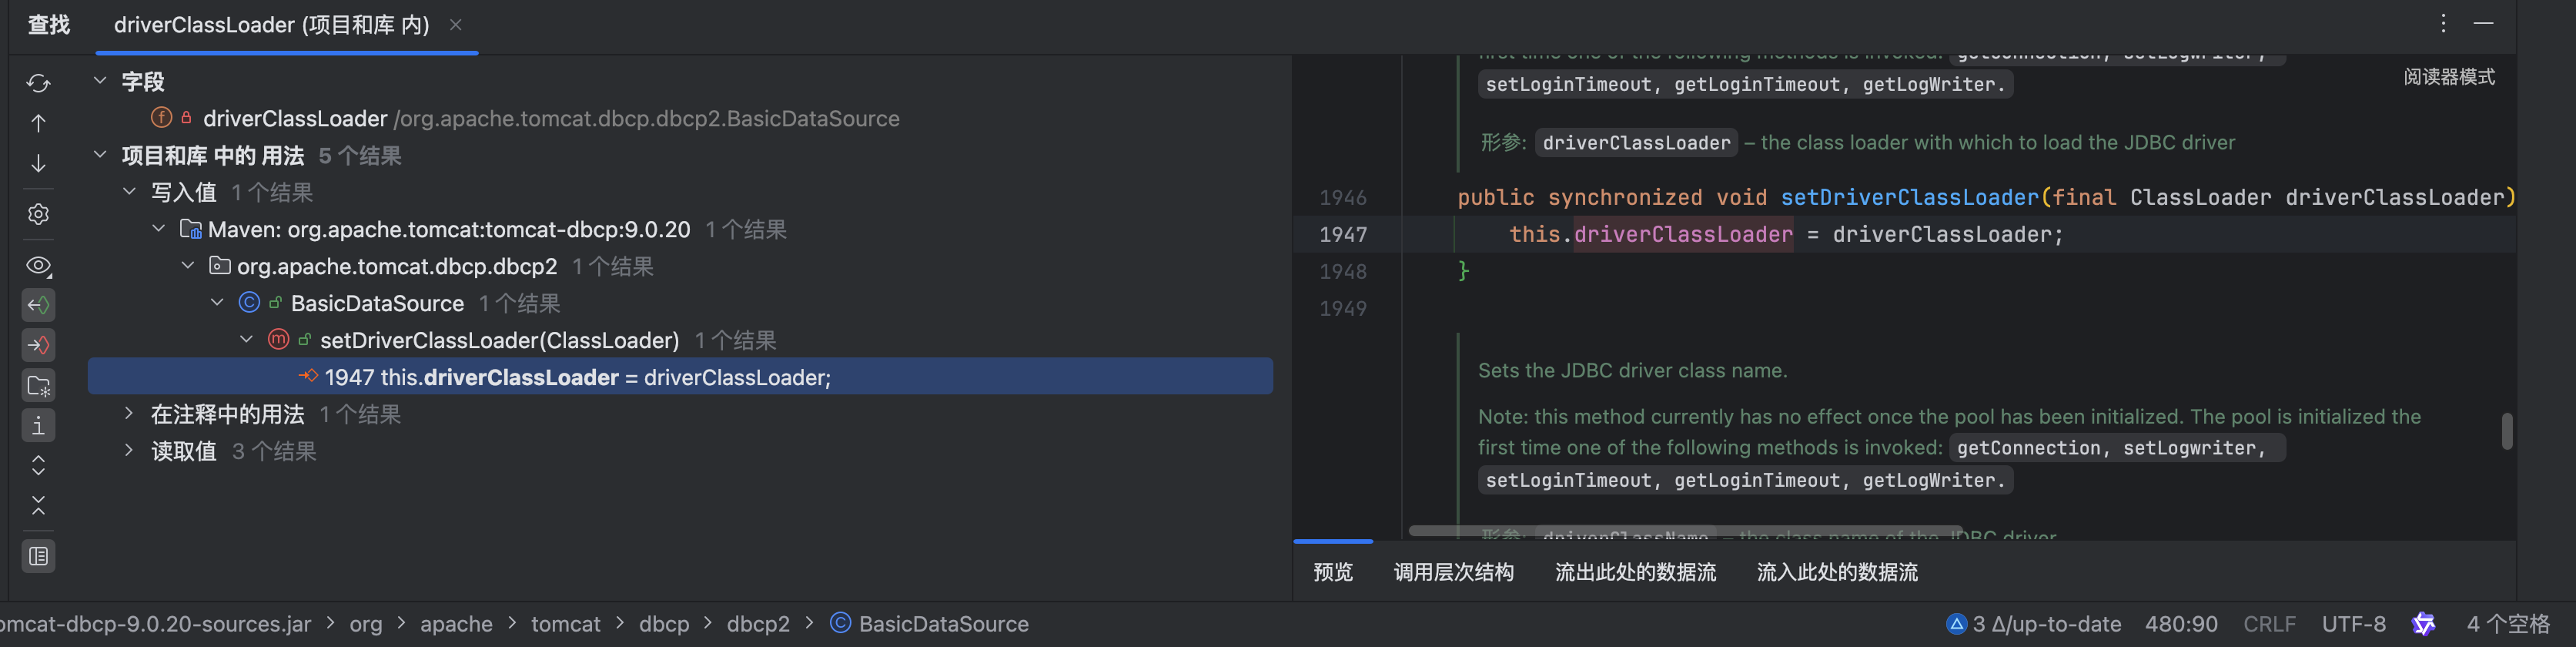This screenshot has width=2576, height=647.
Task: Open the 流入此处的数据流 tab
Action: click(1837, 572)
